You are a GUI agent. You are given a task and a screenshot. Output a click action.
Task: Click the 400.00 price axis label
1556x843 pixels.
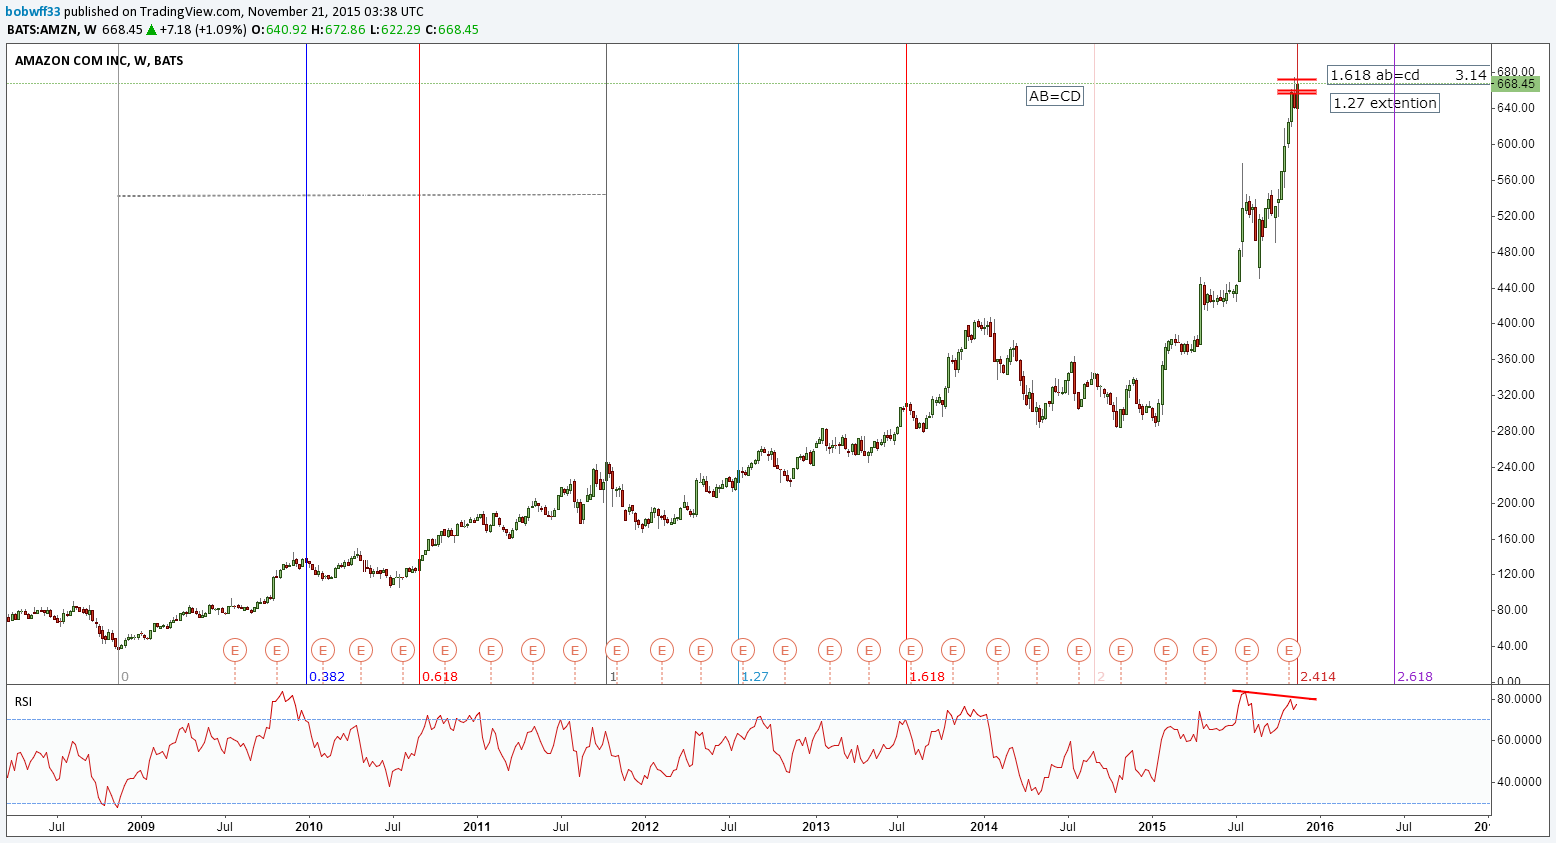[x=1516, y=323]
